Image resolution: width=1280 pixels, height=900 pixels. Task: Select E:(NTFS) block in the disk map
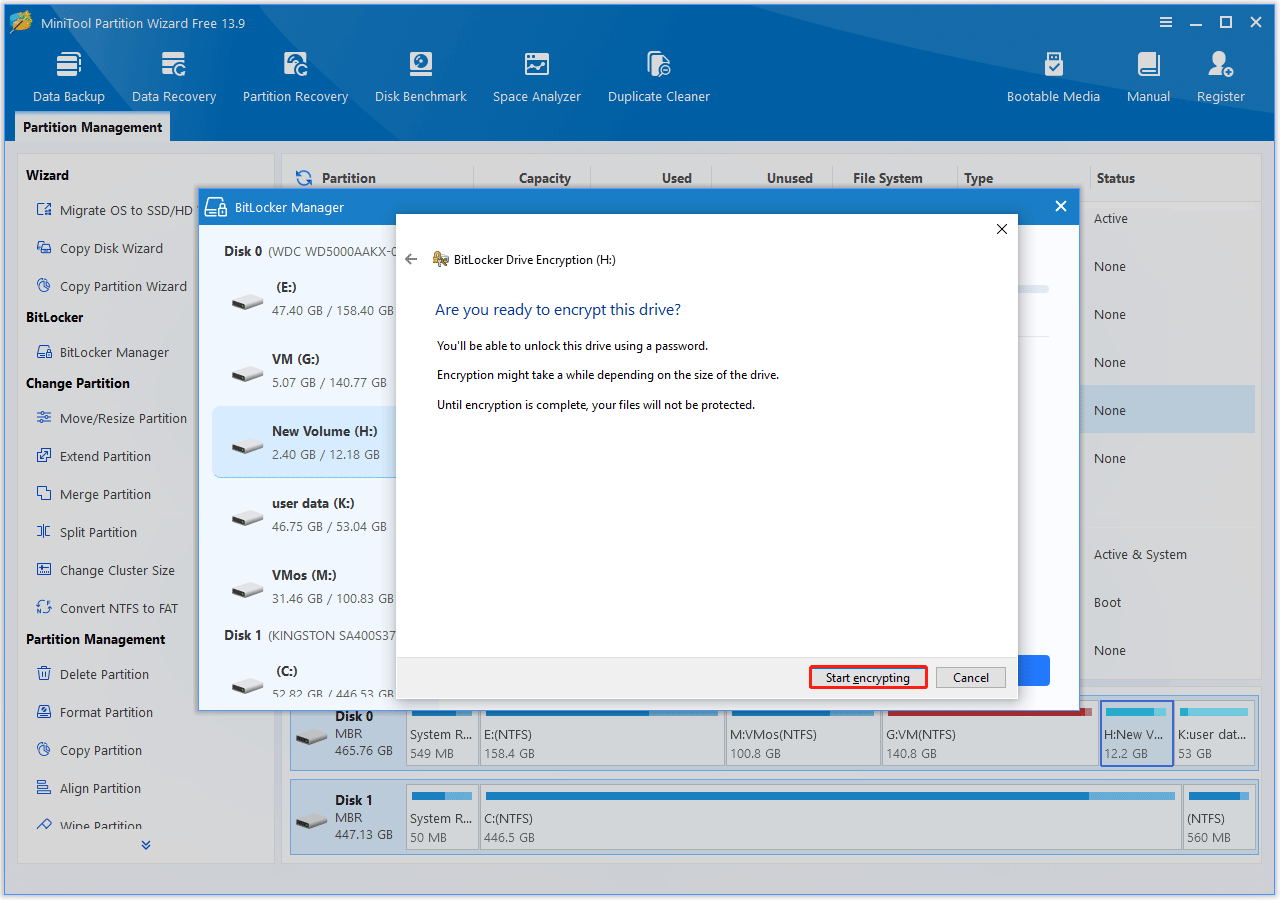click(602, 734)
